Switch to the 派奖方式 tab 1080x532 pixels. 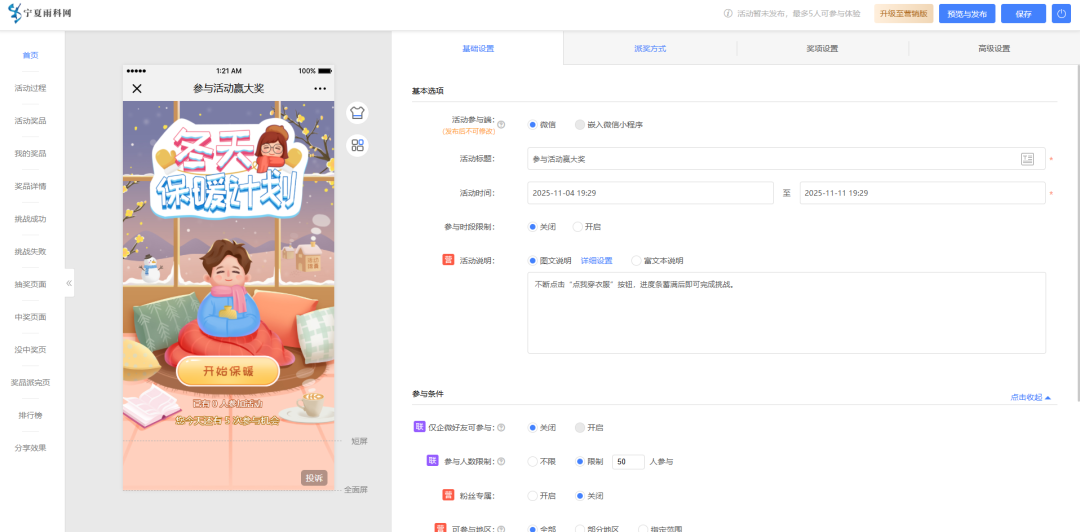pos(650,49)
